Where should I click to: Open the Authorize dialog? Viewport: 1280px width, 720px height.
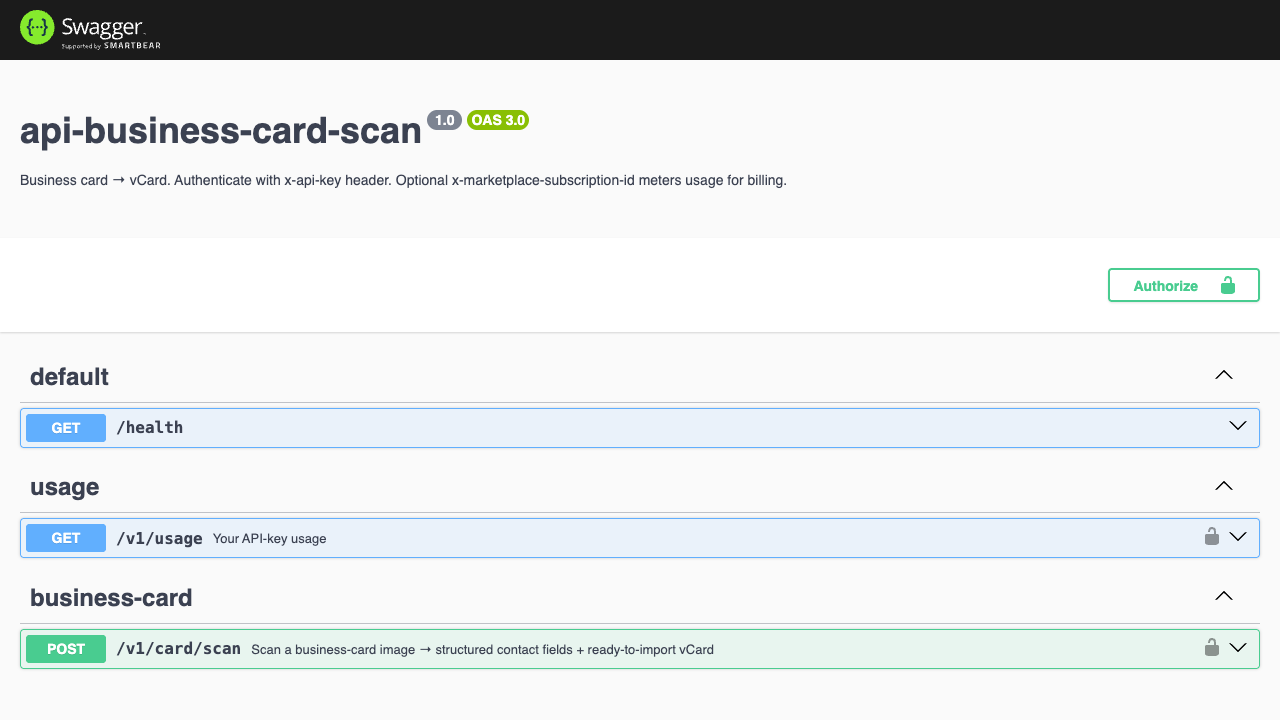[1183, 285]
